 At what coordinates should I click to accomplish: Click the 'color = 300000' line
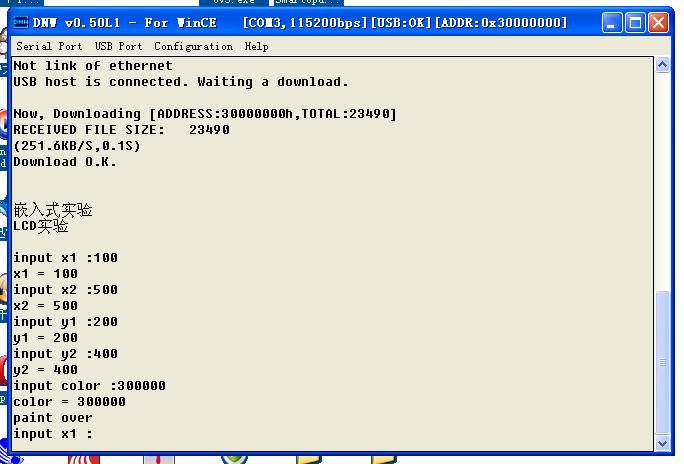[69, 402]
